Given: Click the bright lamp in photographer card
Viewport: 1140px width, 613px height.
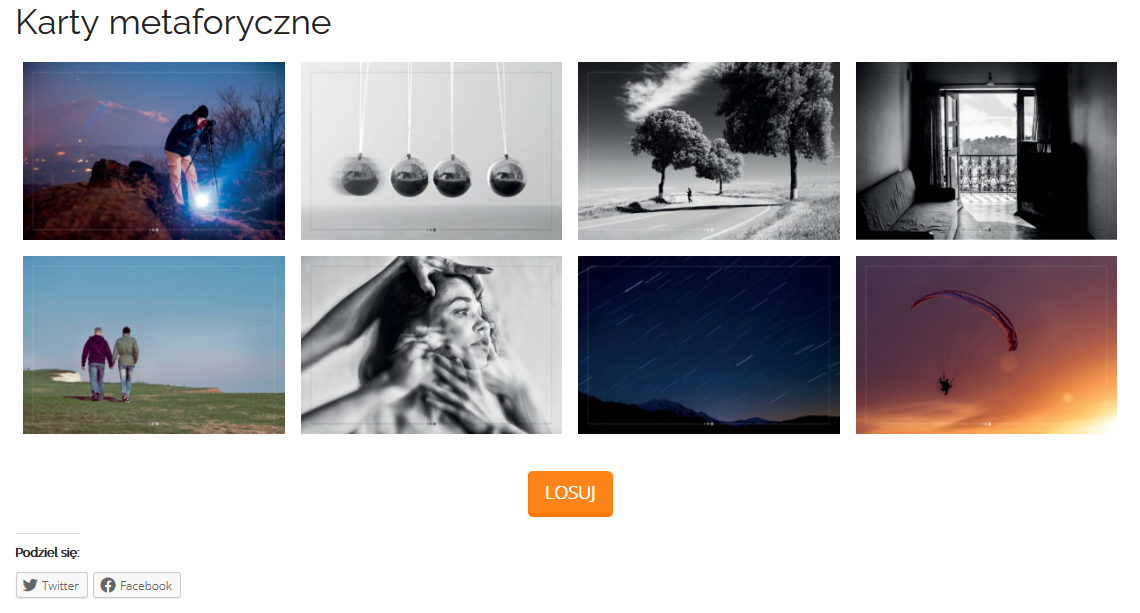Looking at the screenshot, I should pos(202,200).
